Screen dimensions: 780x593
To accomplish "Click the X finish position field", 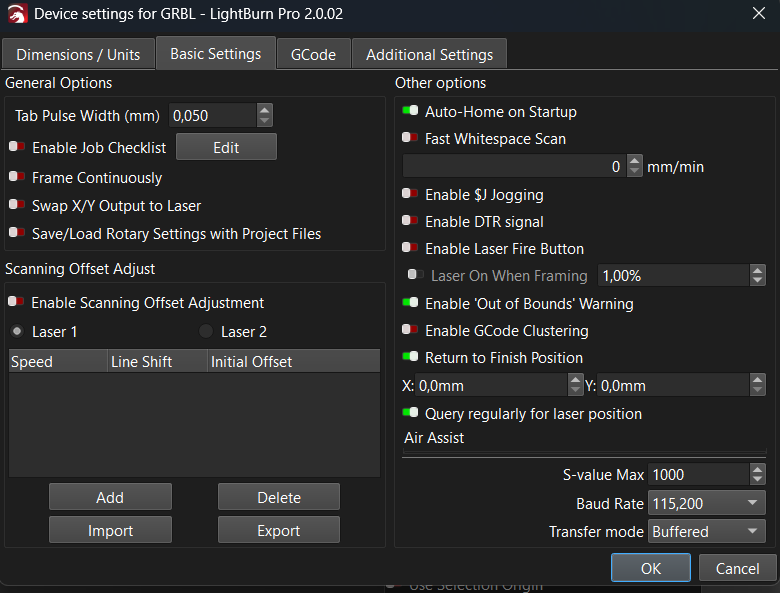I will 491,385.
